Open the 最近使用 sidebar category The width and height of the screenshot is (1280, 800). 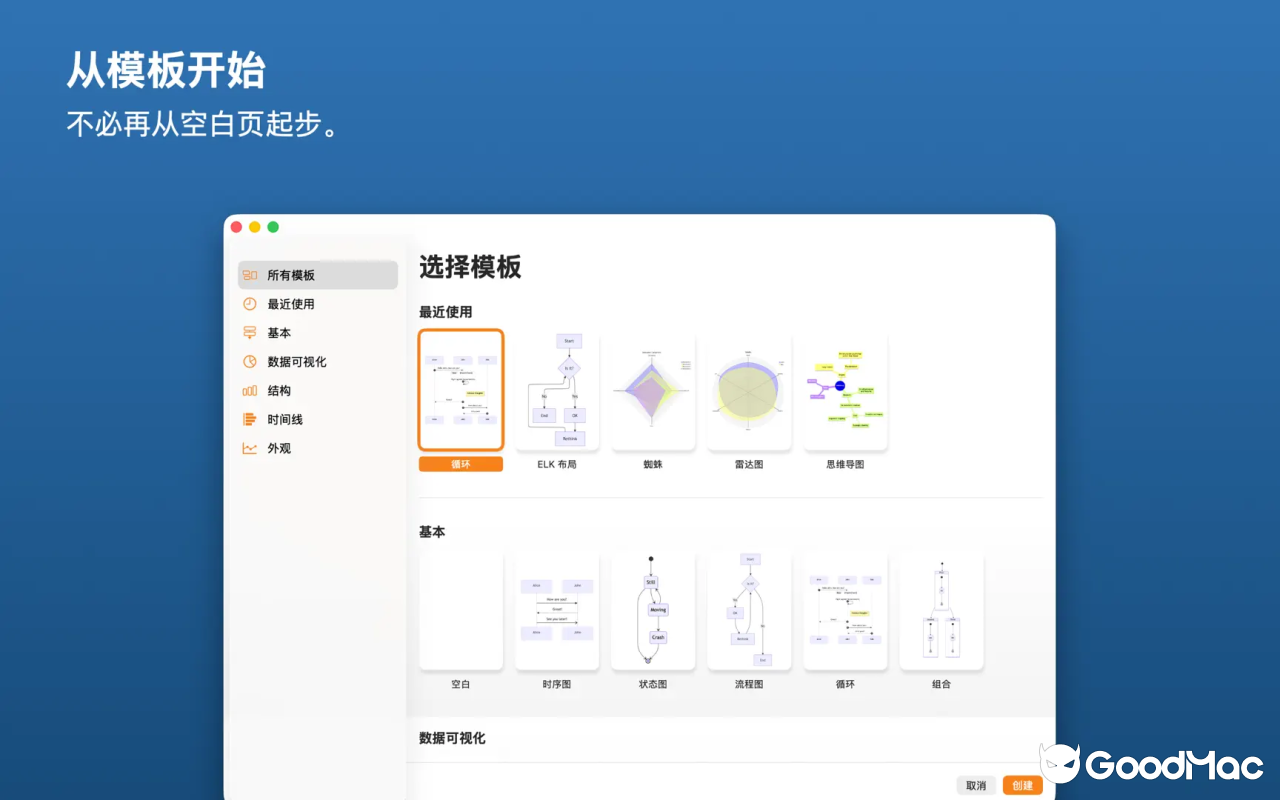(318, 304)
